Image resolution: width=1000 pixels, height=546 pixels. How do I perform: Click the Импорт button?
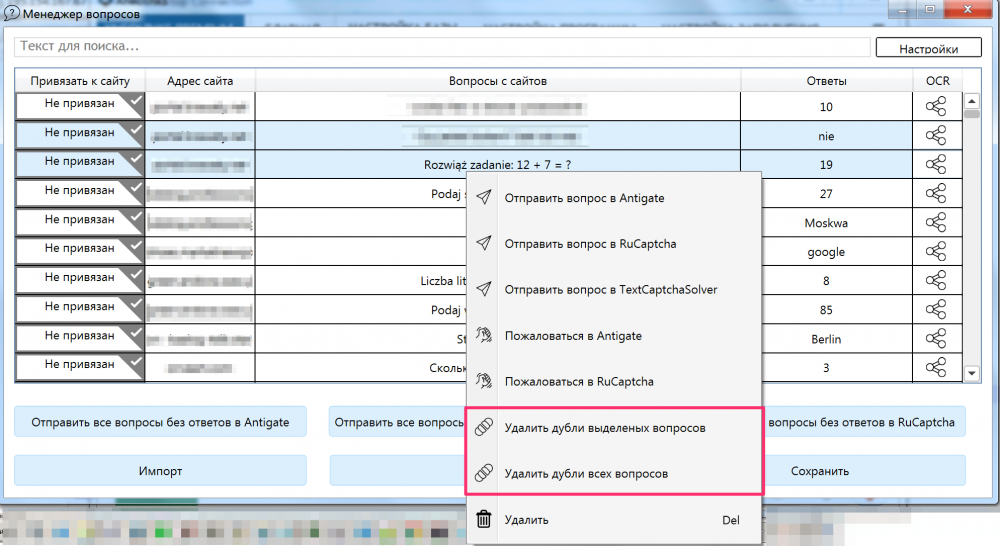pos(160,471)
